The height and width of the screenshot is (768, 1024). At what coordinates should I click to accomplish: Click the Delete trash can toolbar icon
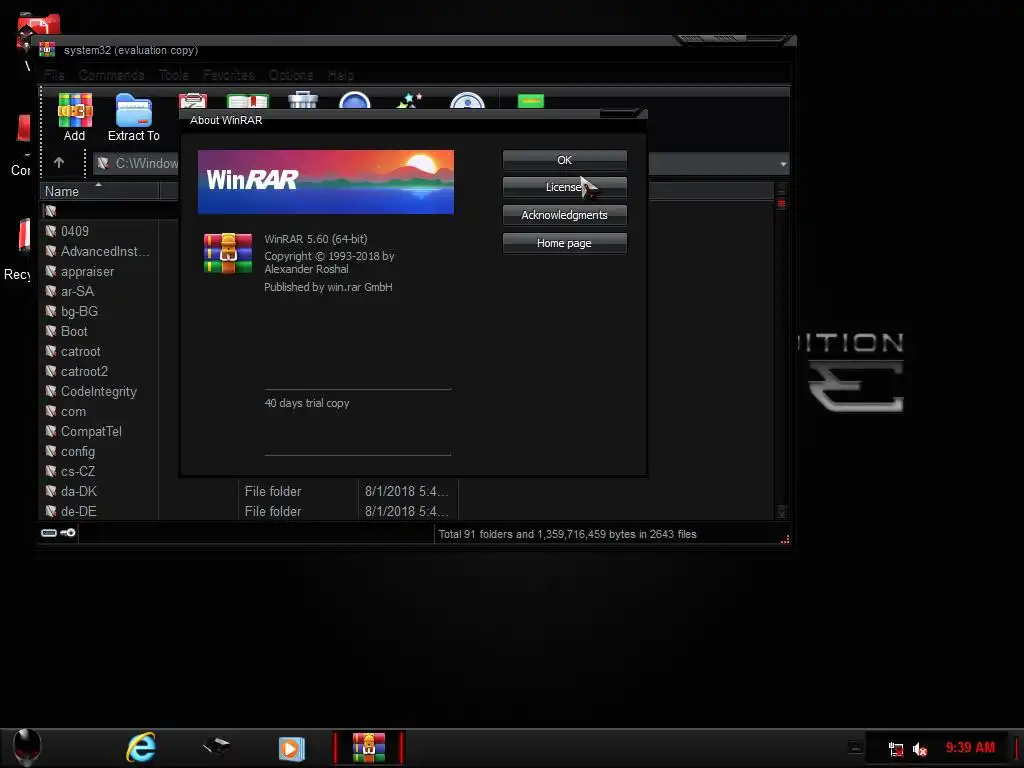pyautogui.click(x=302, y=101)
